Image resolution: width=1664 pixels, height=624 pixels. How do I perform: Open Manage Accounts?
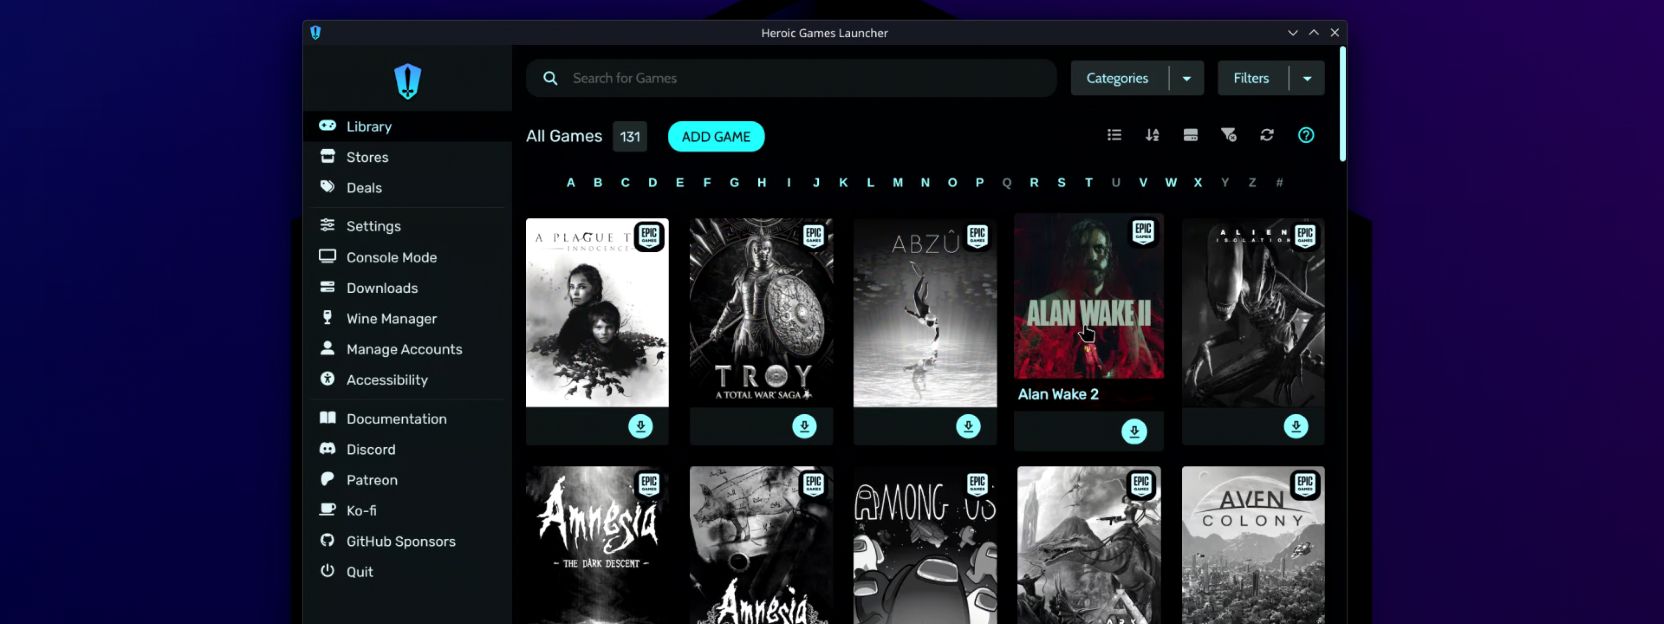pos(408,349)
